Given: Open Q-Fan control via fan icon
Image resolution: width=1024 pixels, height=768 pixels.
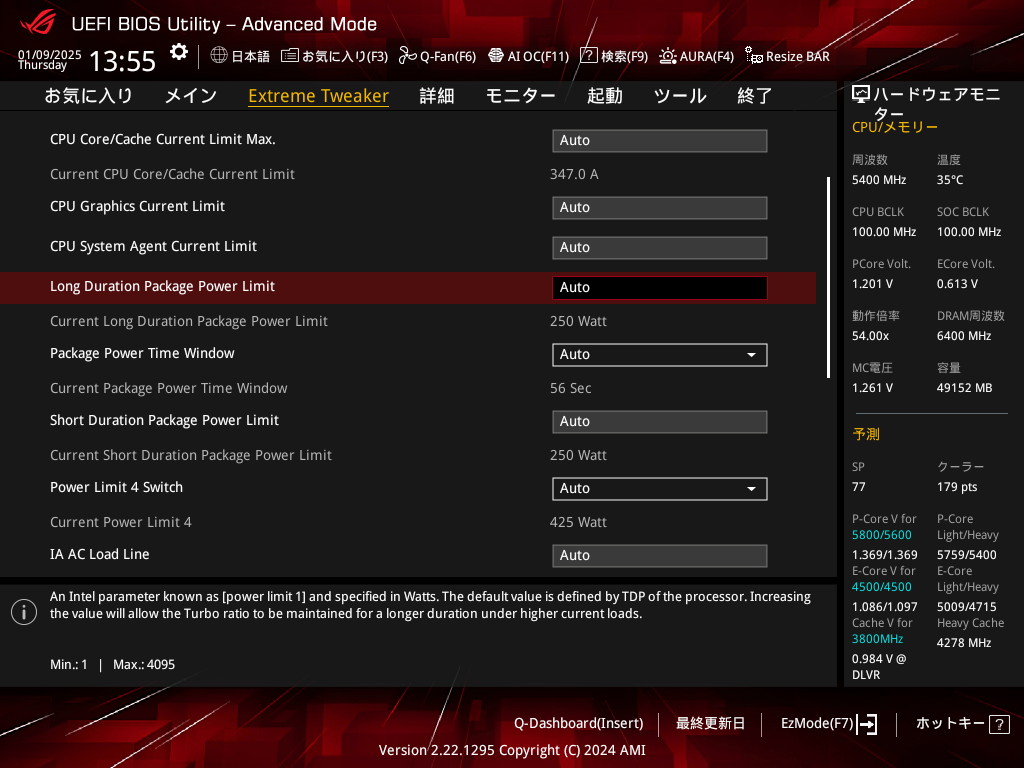Looking at the screenshot, I should [407, 56].
